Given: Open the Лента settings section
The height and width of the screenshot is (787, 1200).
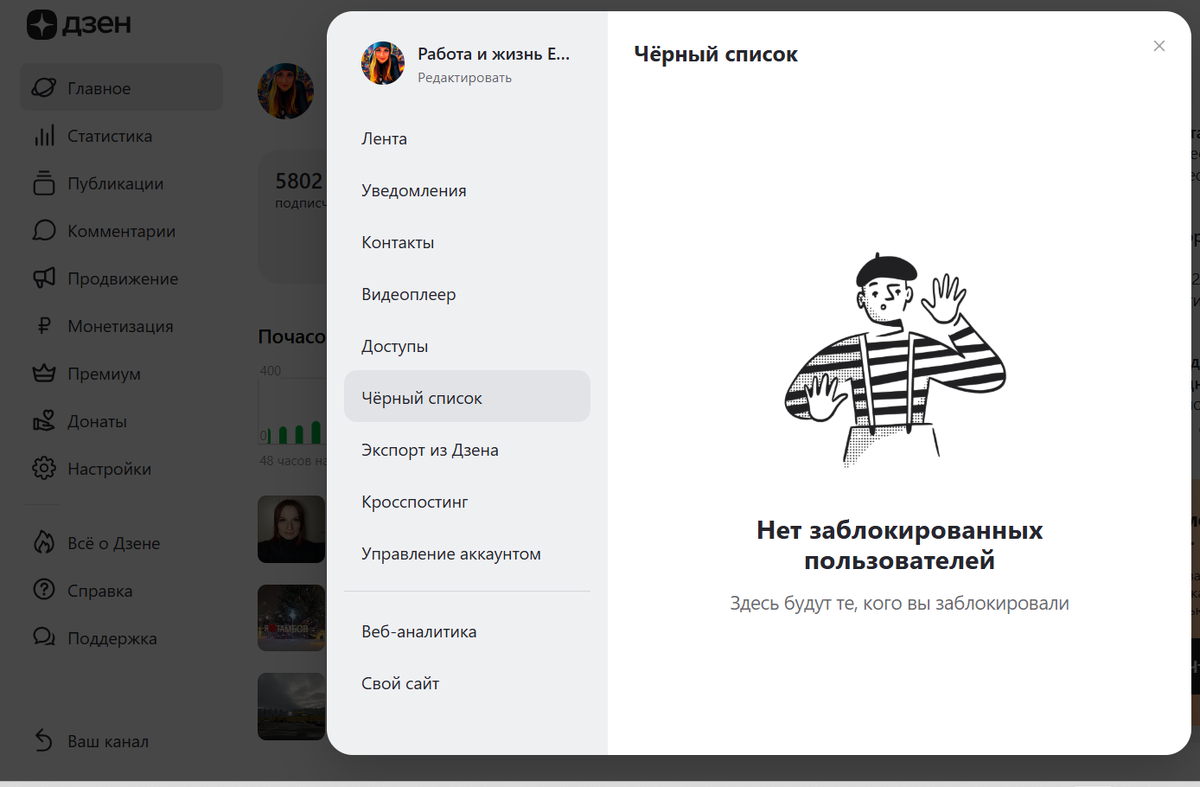Looking at the screenshot, I should point(467,139).
